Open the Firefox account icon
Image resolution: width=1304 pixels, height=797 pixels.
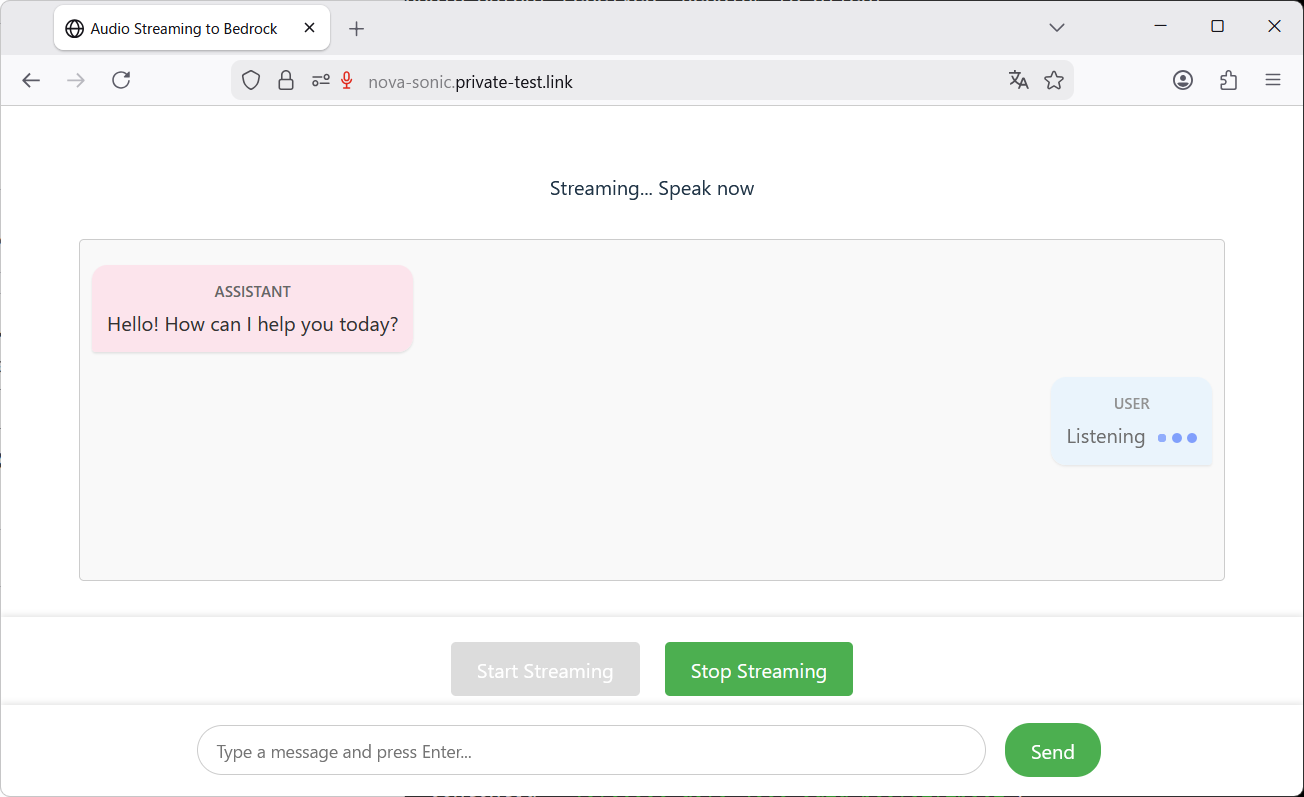[x=1183, y=81]
